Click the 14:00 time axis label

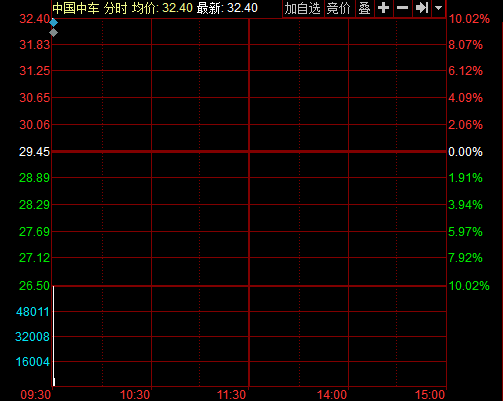click(332, 395)
